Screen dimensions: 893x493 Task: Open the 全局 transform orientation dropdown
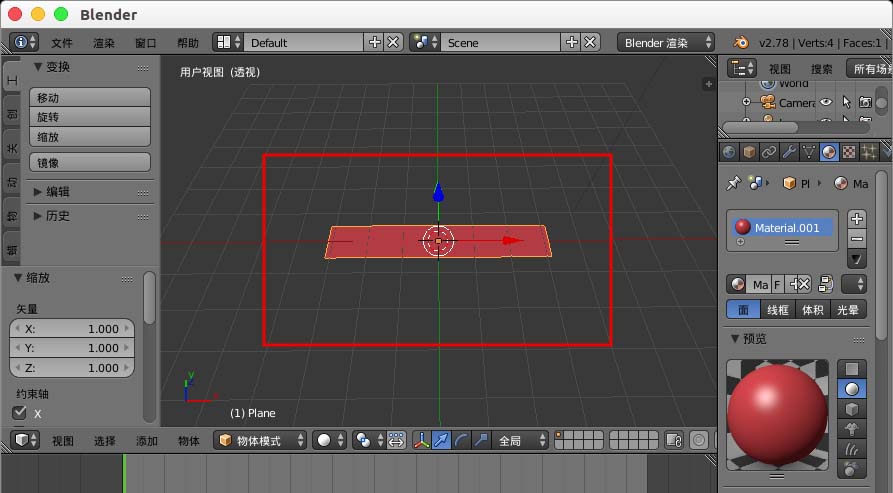(x=520, y=440)
